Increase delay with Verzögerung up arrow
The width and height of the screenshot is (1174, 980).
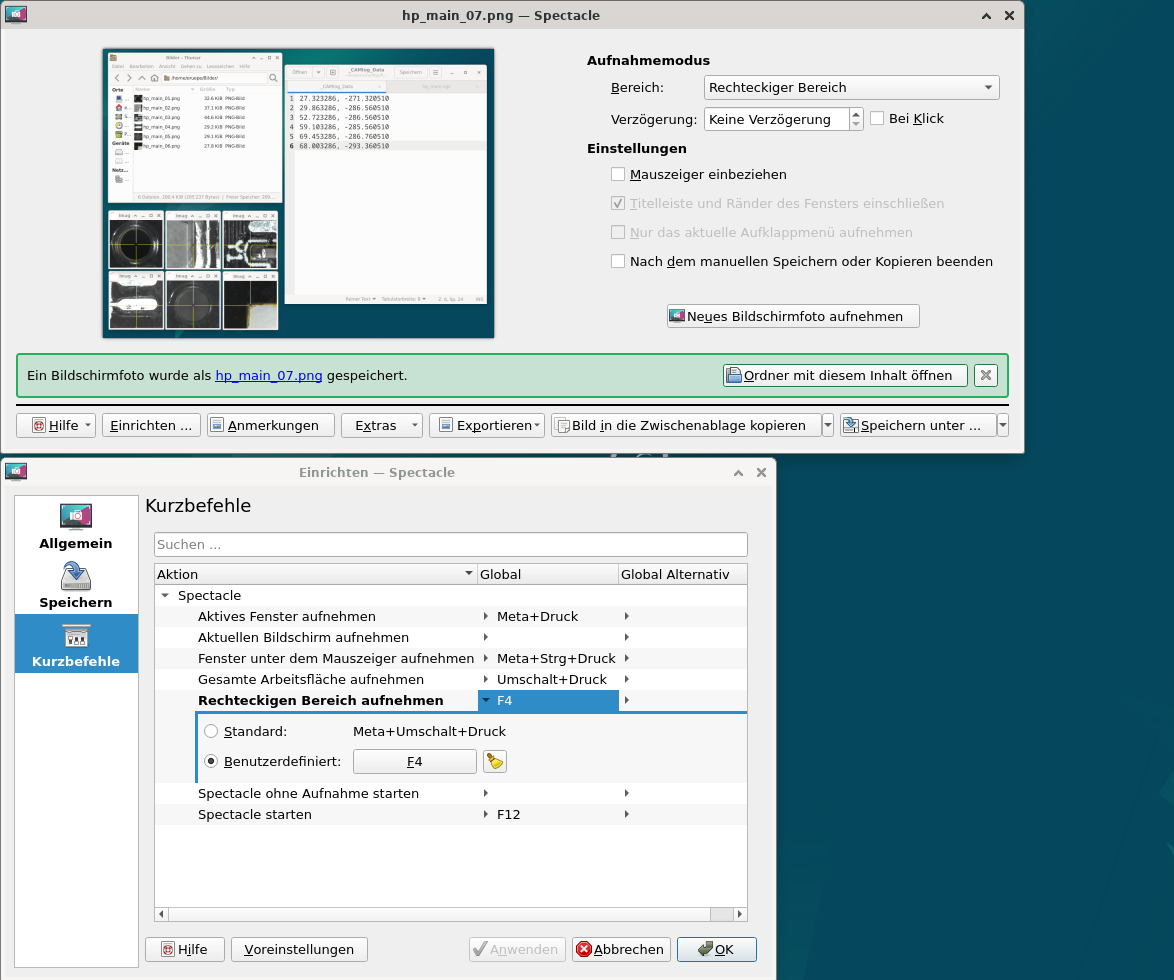coord(856,114)
